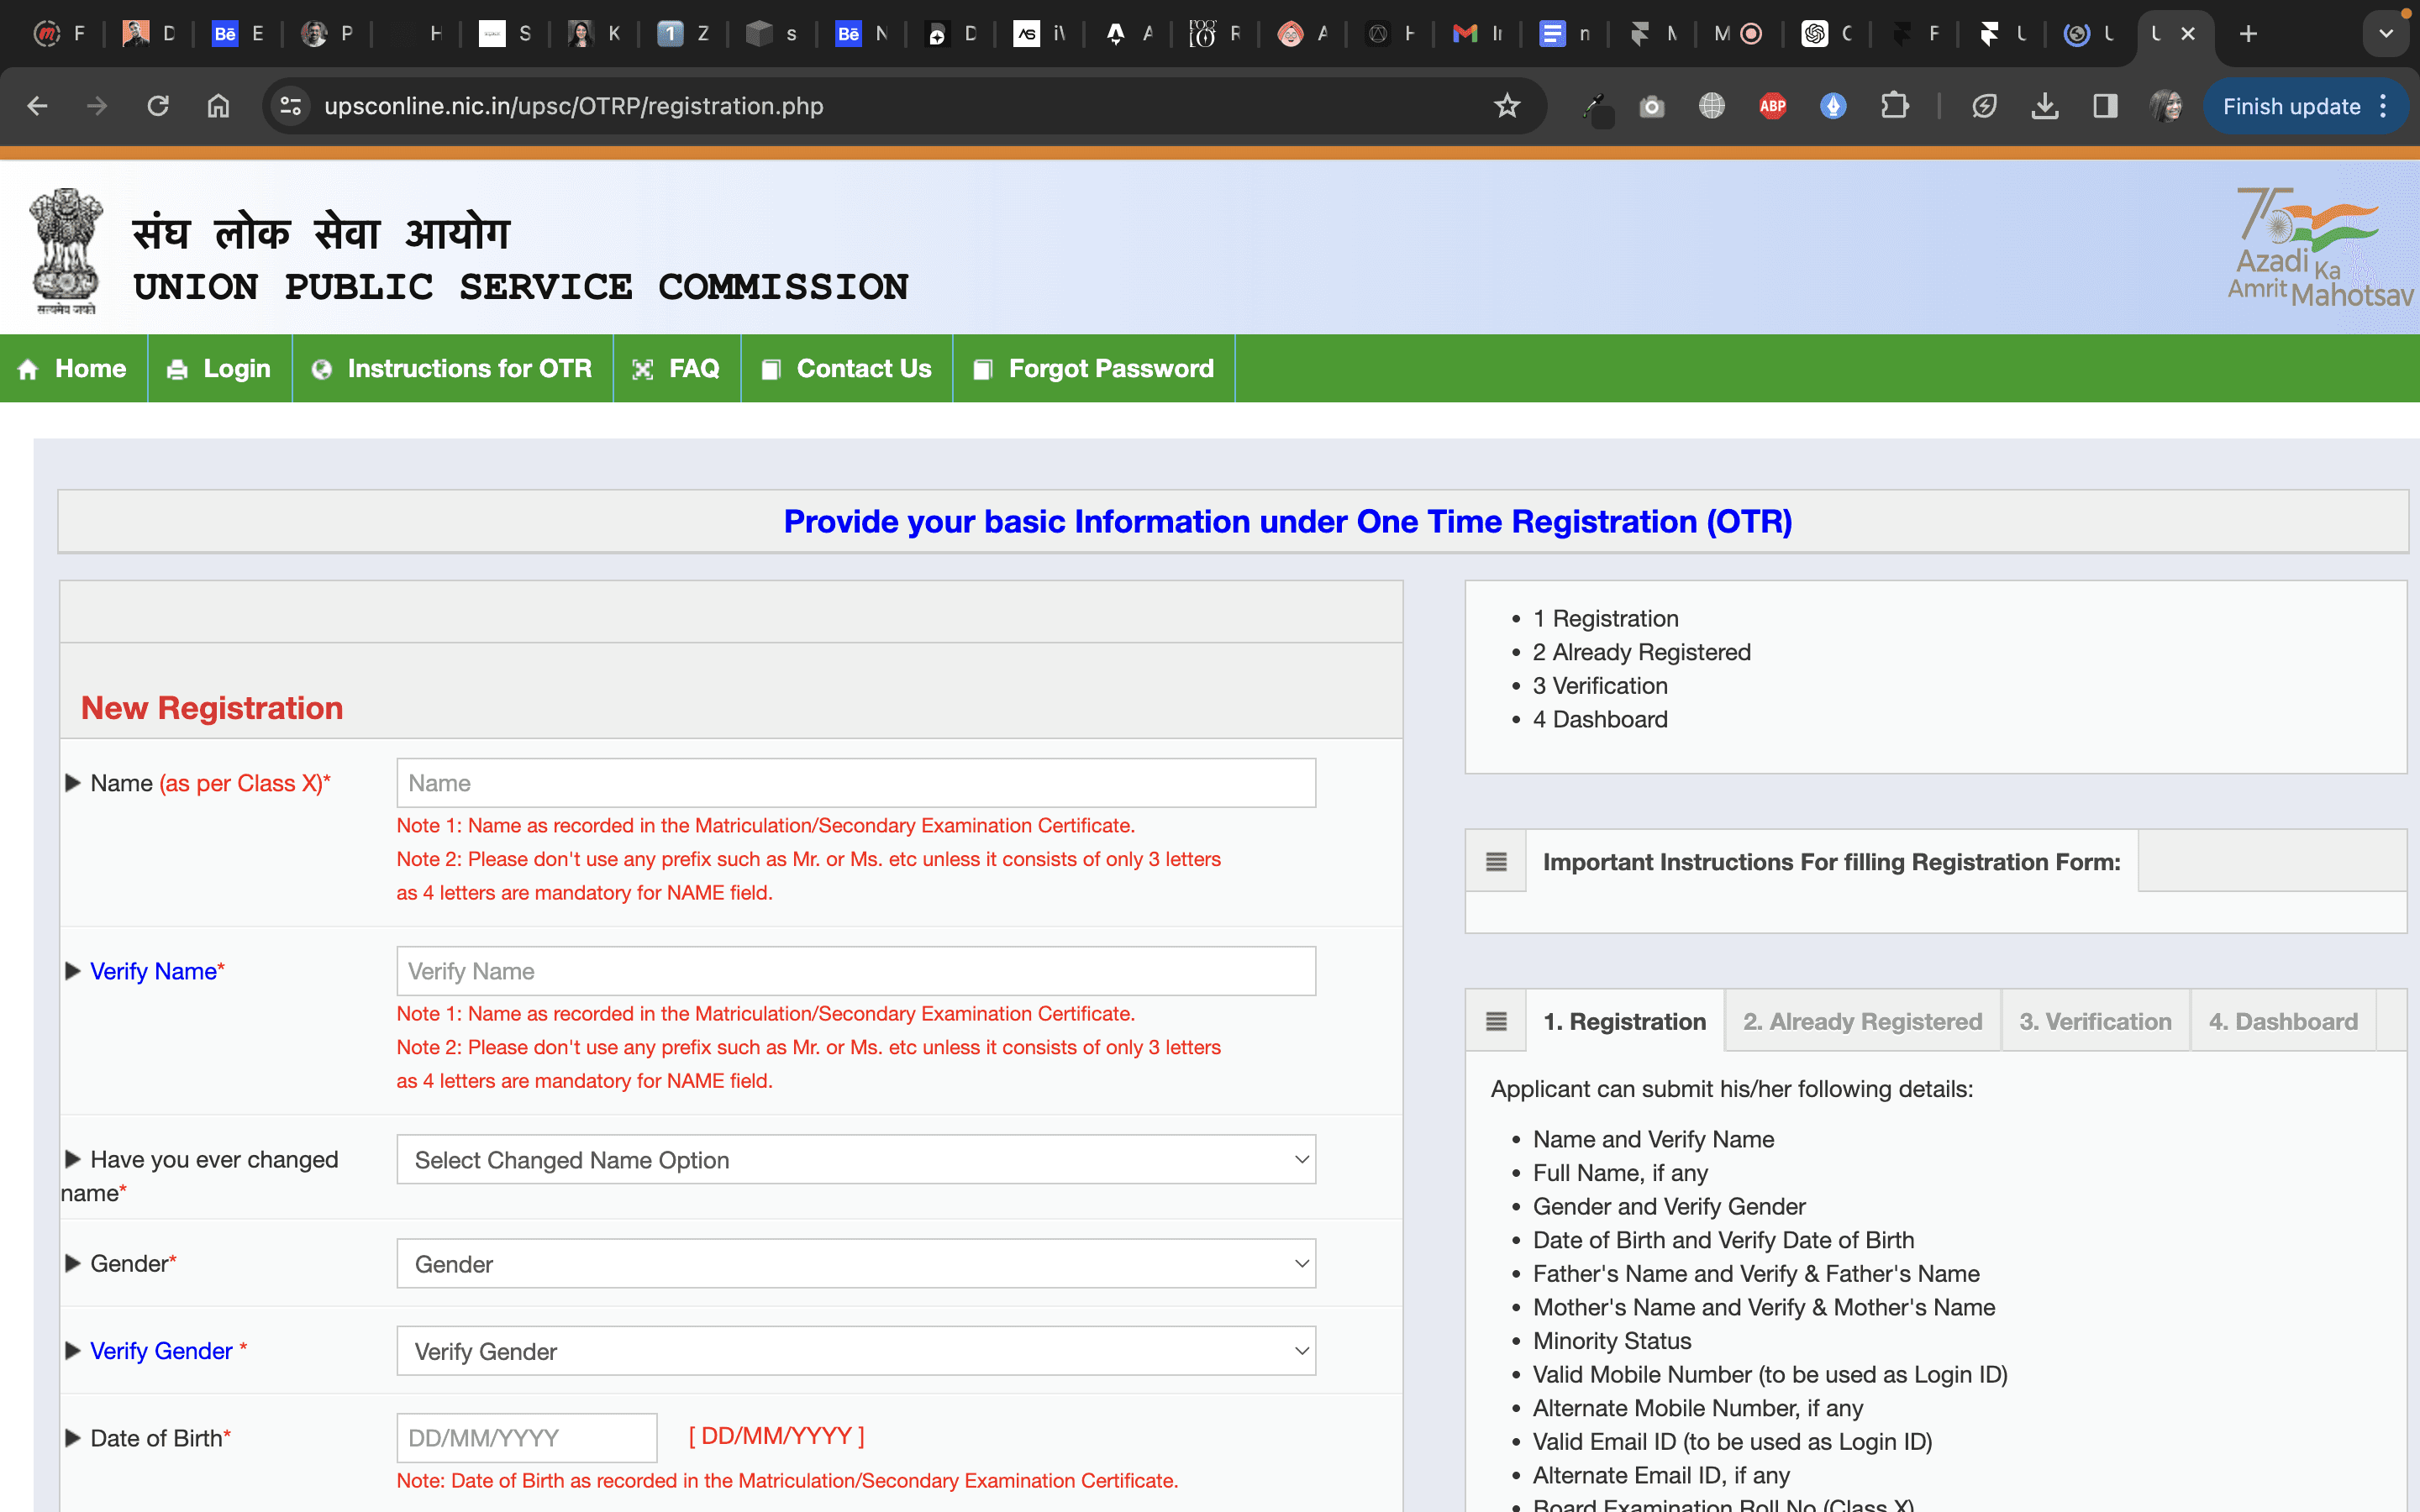
Task: Open the tab search chevron dropdown
Action: click(x=2386, y=34)
